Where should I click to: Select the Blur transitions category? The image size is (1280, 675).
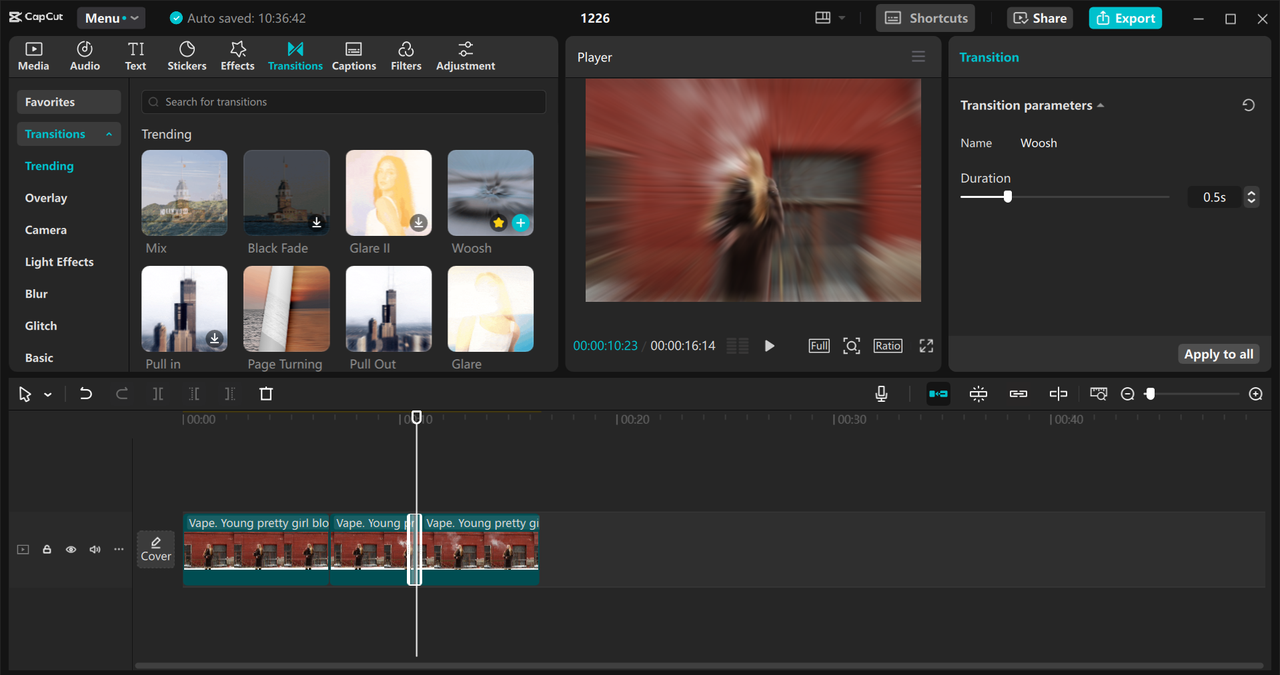(36, 294)
